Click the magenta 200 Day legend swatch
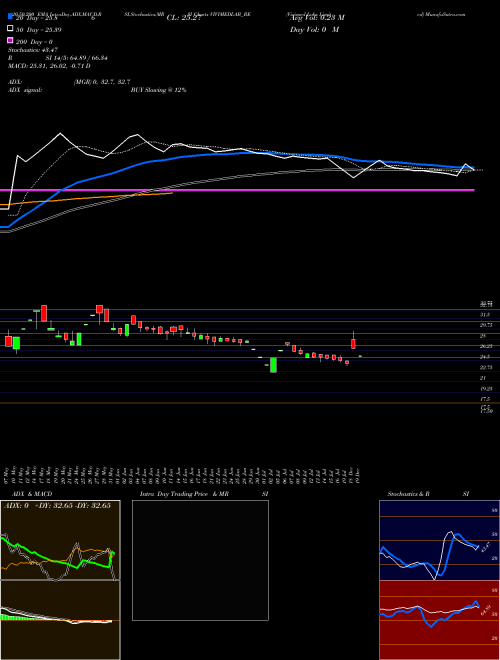 point(10,40)
